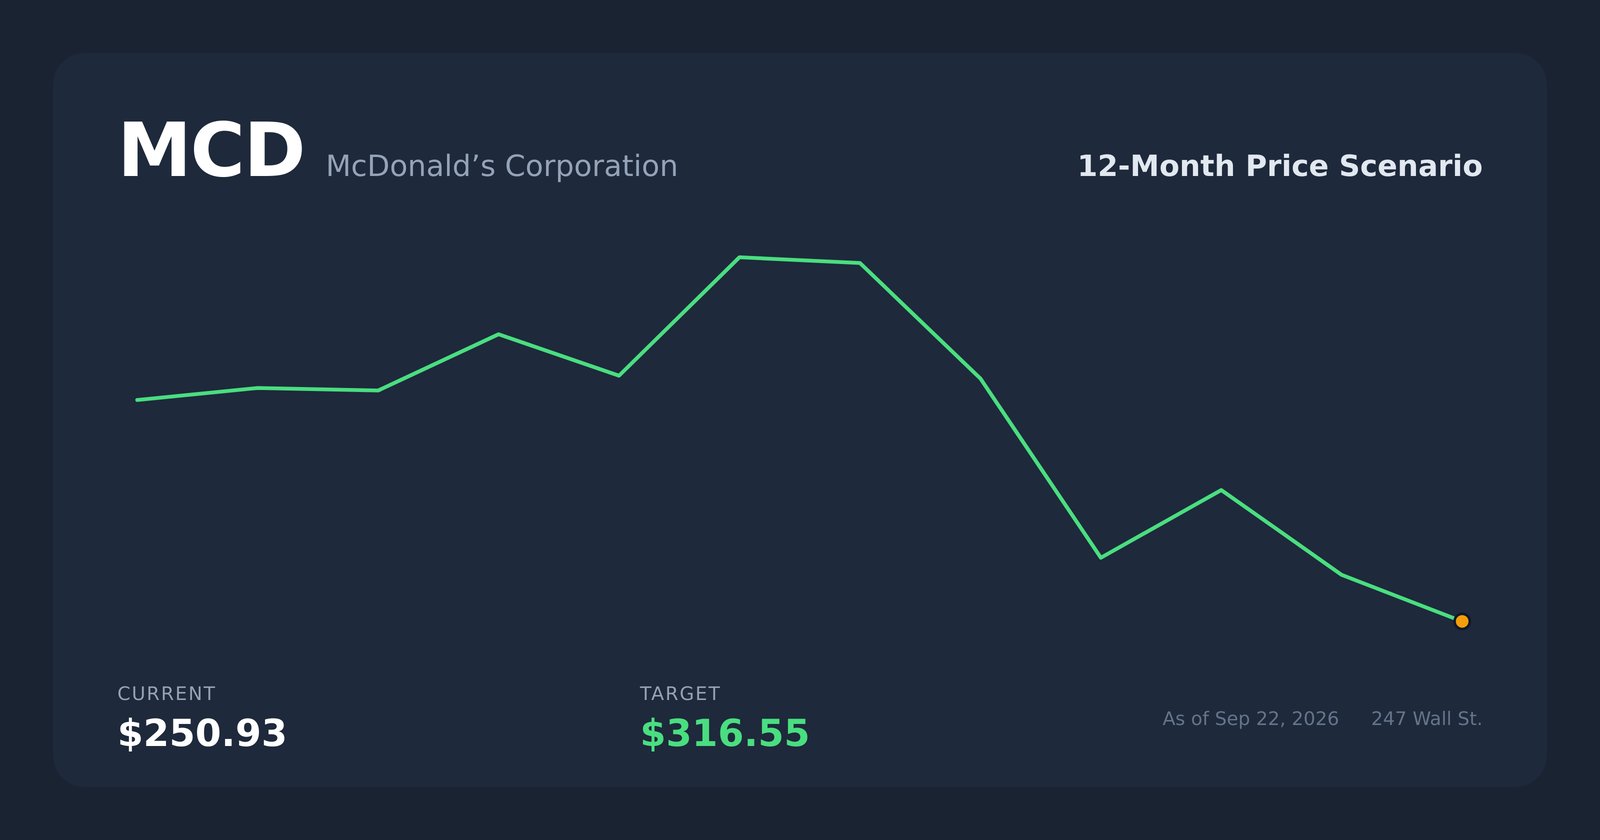Click the rebound peak after the deep trough
The width and height of the screenshot is (1600, 840).
coord(1221,490)
